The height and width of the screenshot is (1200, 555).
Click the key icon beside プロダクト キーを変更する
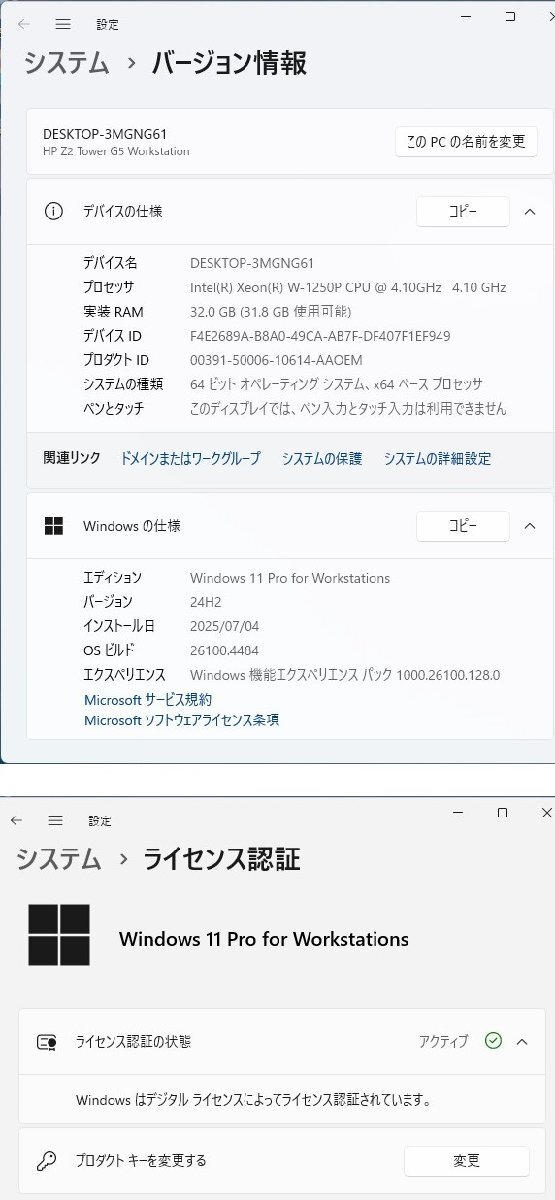[x=46, y=1161]
